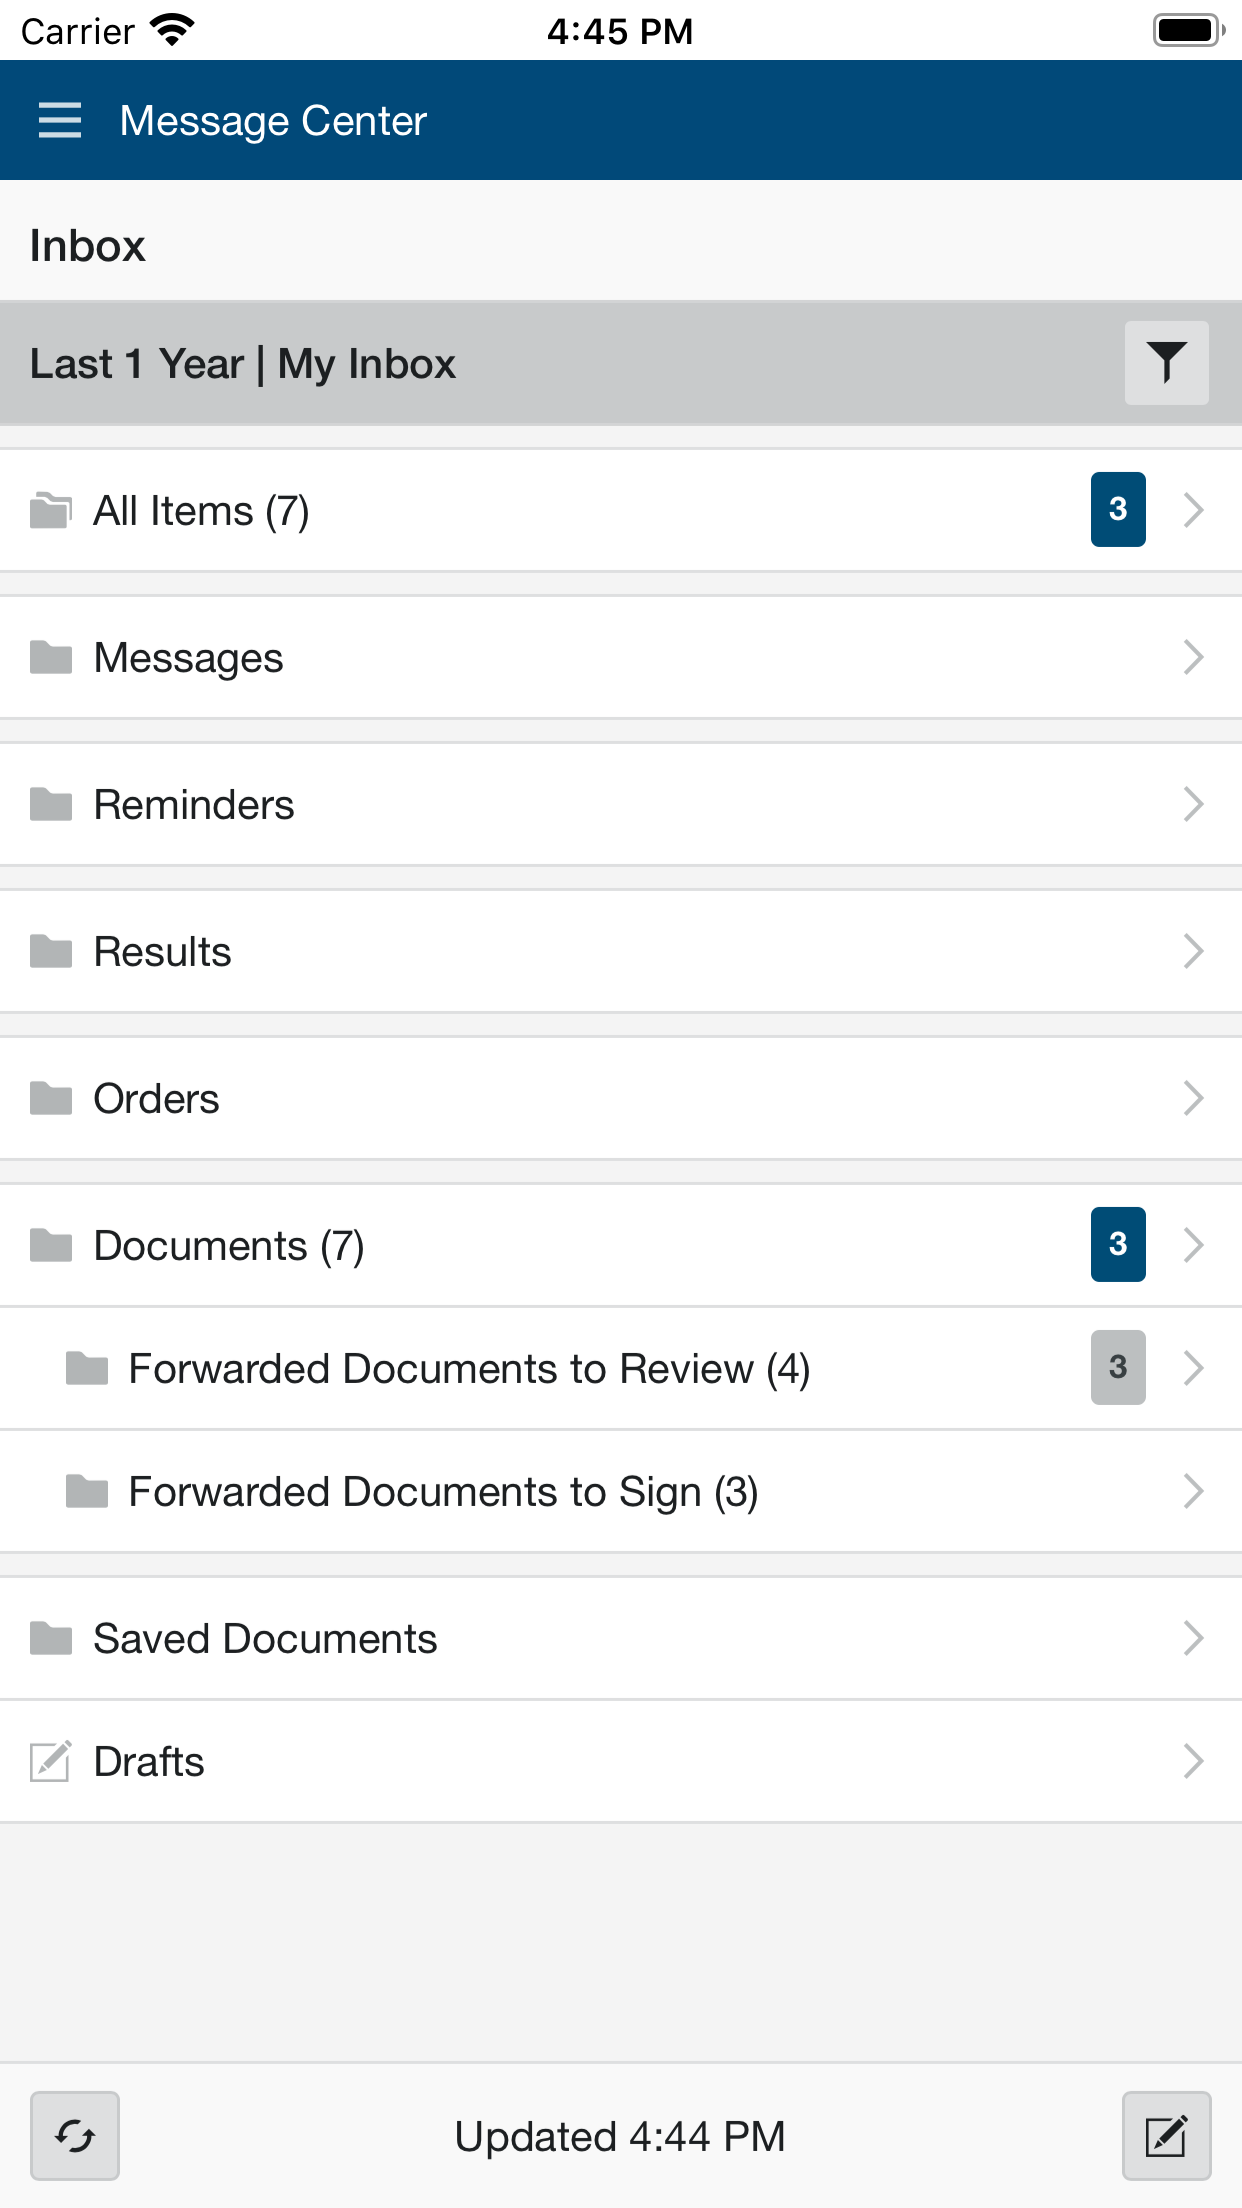Expand the Orders row chevron
The width and height of the screenshot is (1242, 2208).
click(x=1193, y=1099)
